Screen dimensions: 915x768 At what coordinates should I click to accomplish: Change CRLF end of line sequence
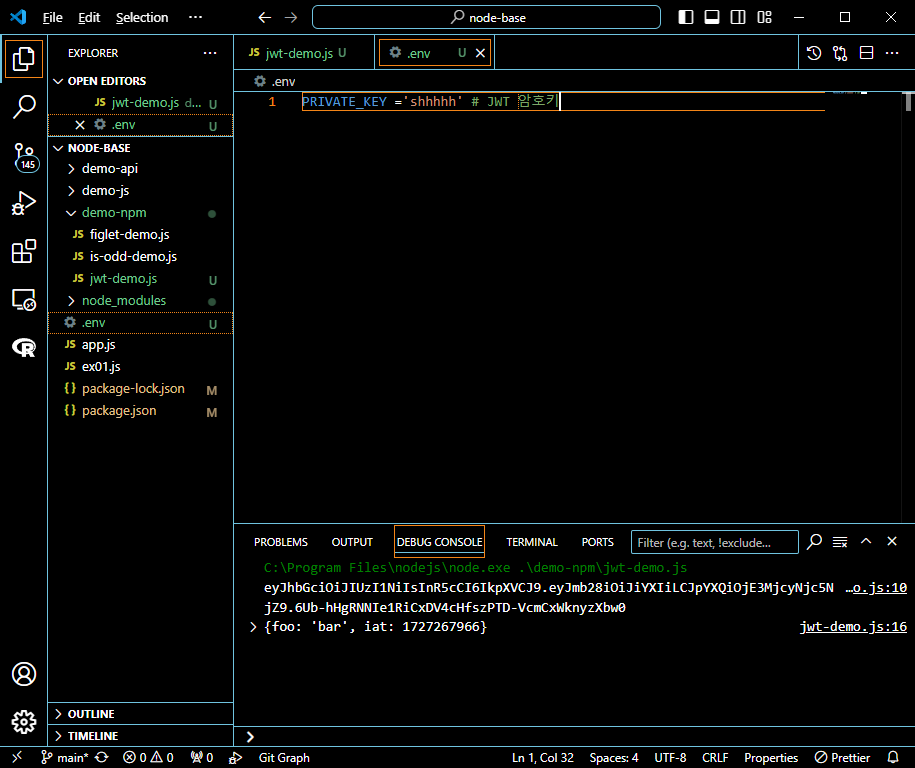pyautogui.click(x=715, y=757)
